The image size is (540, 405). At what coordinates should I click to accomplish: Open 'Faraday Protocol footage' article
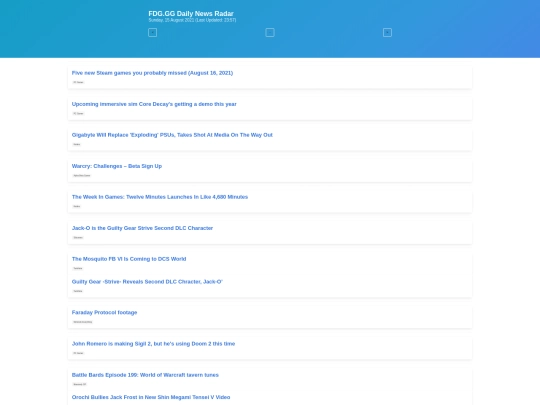click(104, 312)
